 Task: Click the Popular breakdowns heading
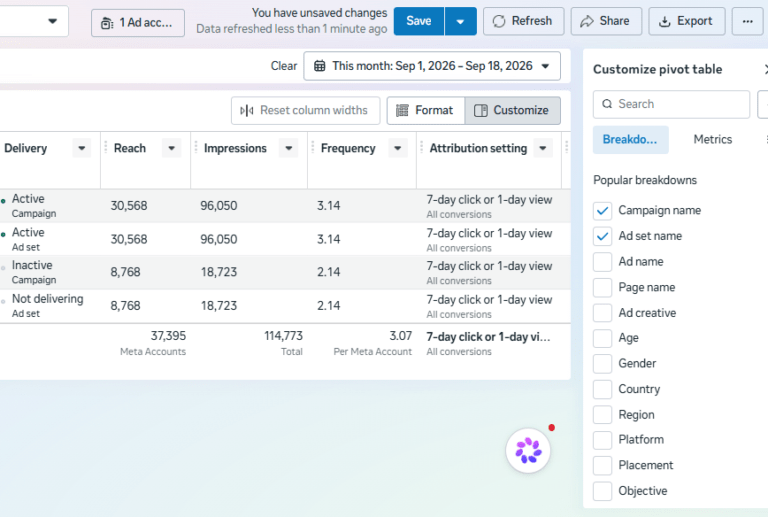pyautogui.click(x=645, y=180)
